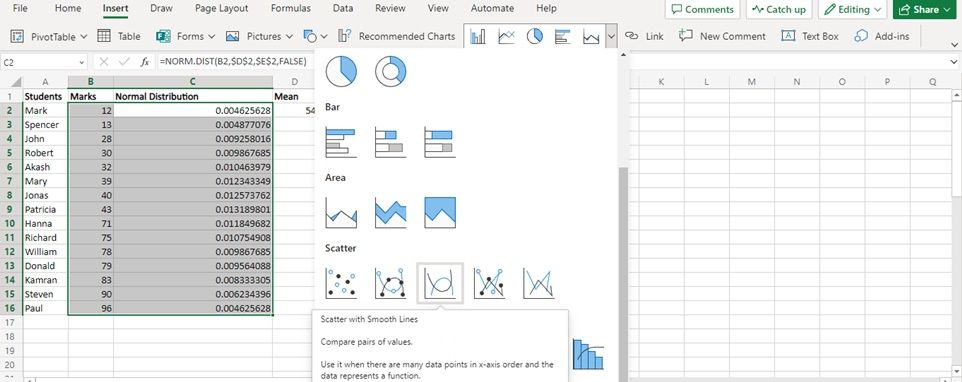Select the basic Area chart
Screen dimensions: 962x382
[341, 213]
